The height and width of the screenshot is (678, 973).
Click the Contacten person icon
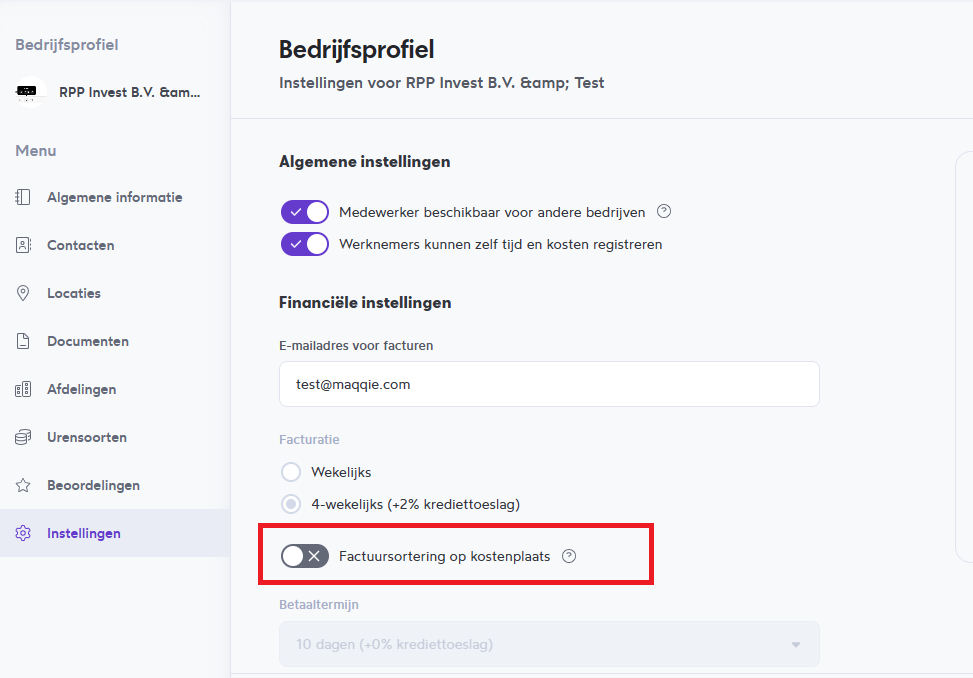pyautogui.click(x=23, y=245)
